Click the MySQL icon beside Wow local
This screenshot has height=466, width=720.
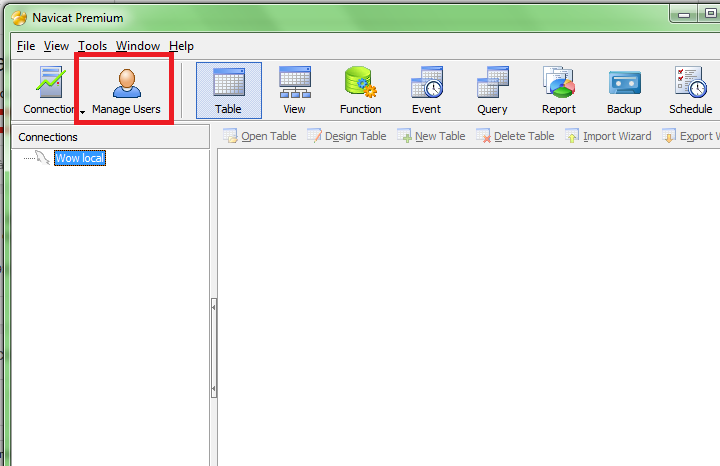42,158
